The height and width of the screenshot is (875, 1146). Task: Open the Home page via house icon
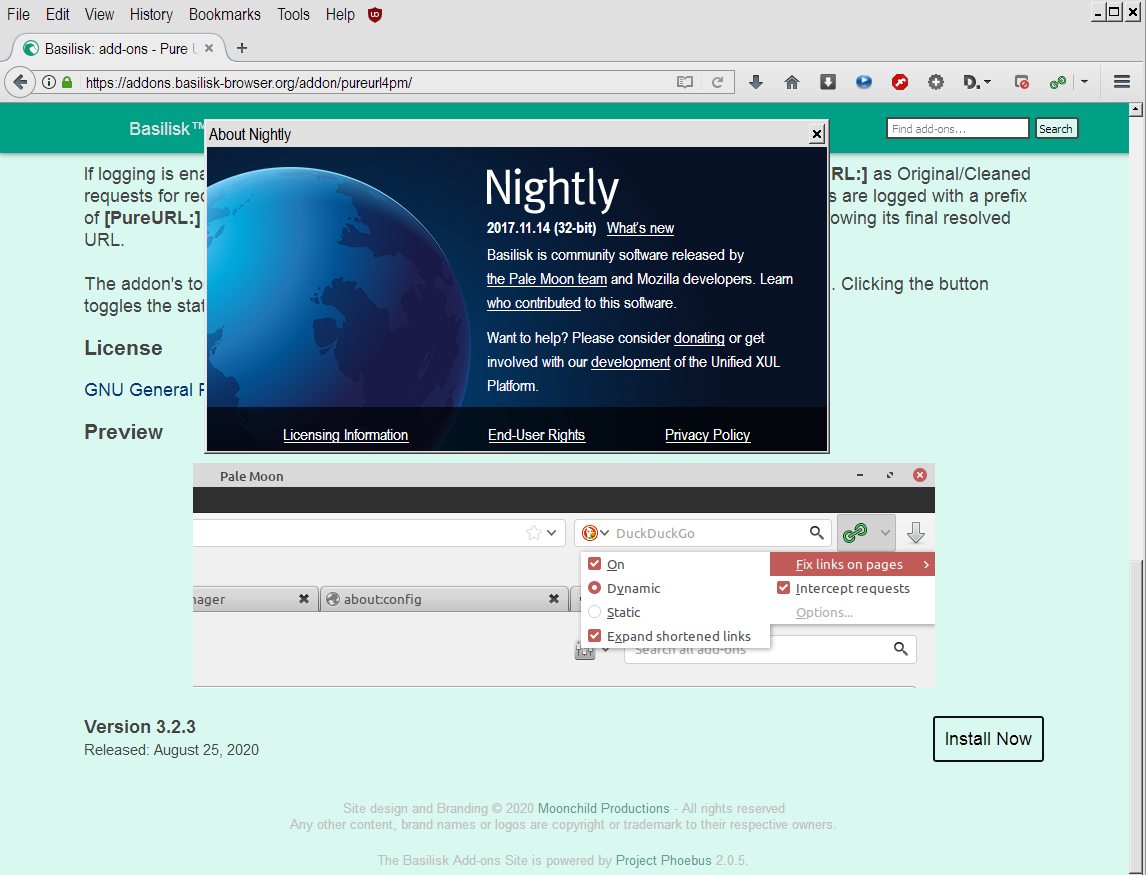(792, 83)
